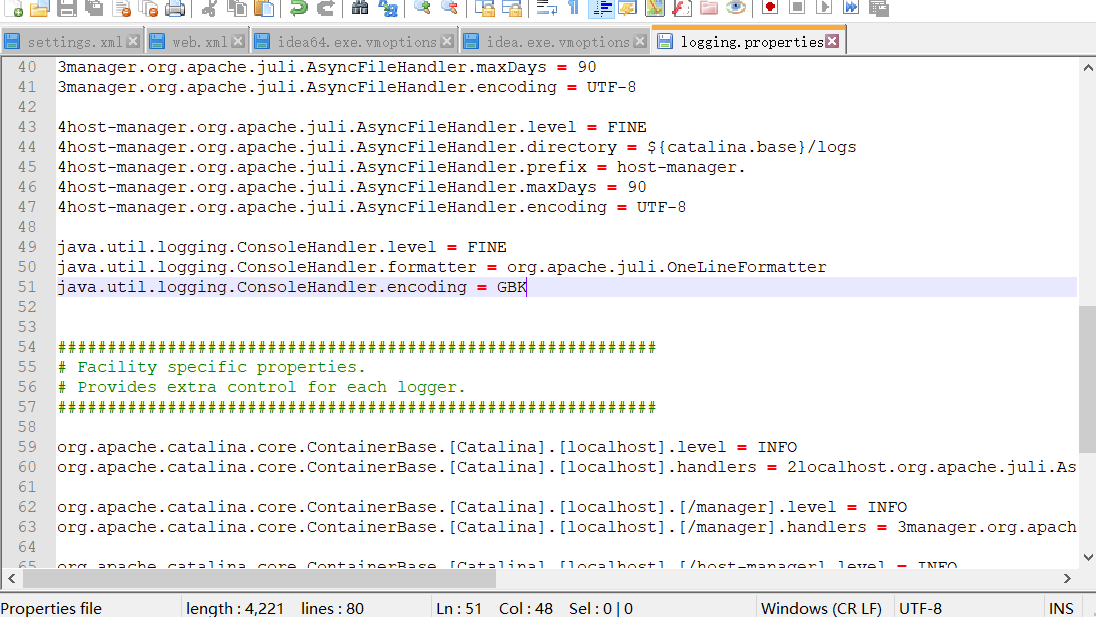
Task: Play back the recorded macro
Action: 824,8
